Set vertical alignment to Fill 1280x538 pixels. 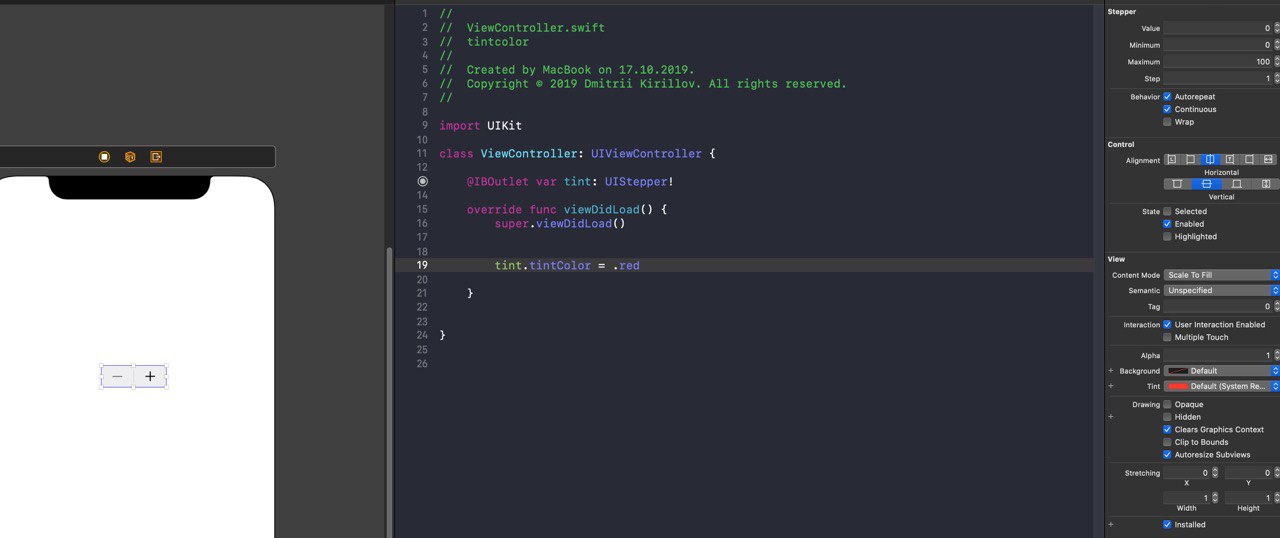coord(1265,184)
